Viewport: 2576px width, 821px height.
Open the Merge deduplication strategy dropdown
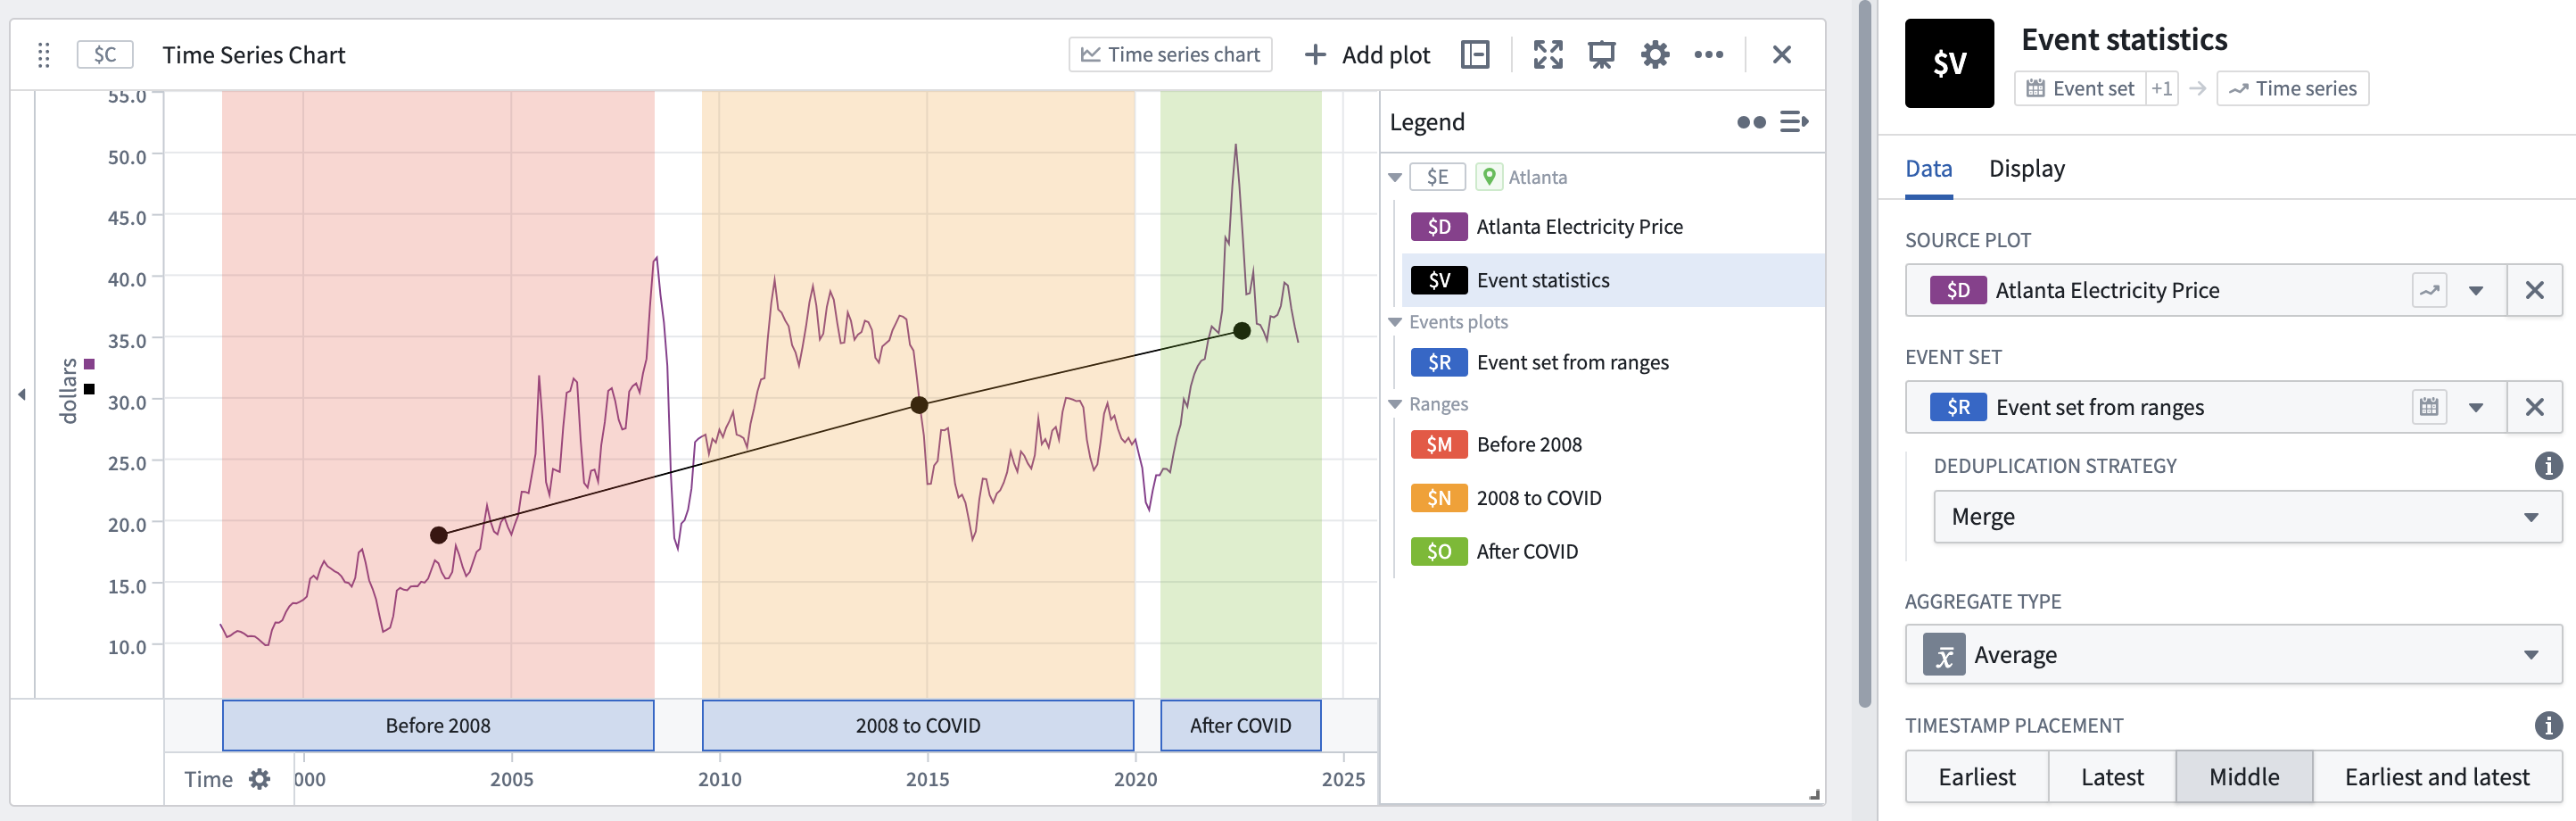click(2247, 517)
